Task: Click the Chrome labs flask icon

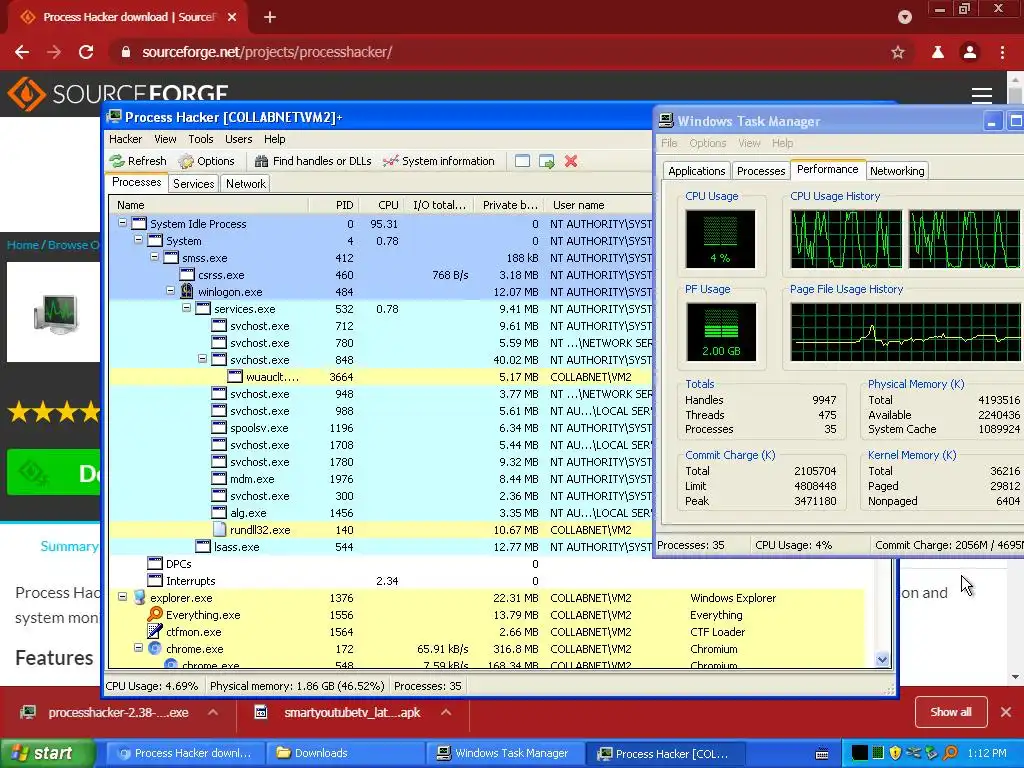Action: point(938,52)
